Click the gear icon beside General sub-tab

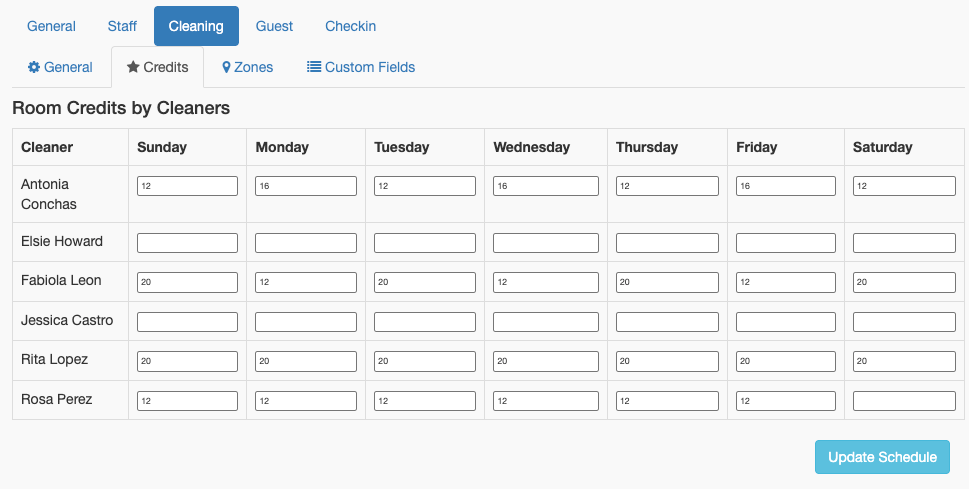pos(34,67)
